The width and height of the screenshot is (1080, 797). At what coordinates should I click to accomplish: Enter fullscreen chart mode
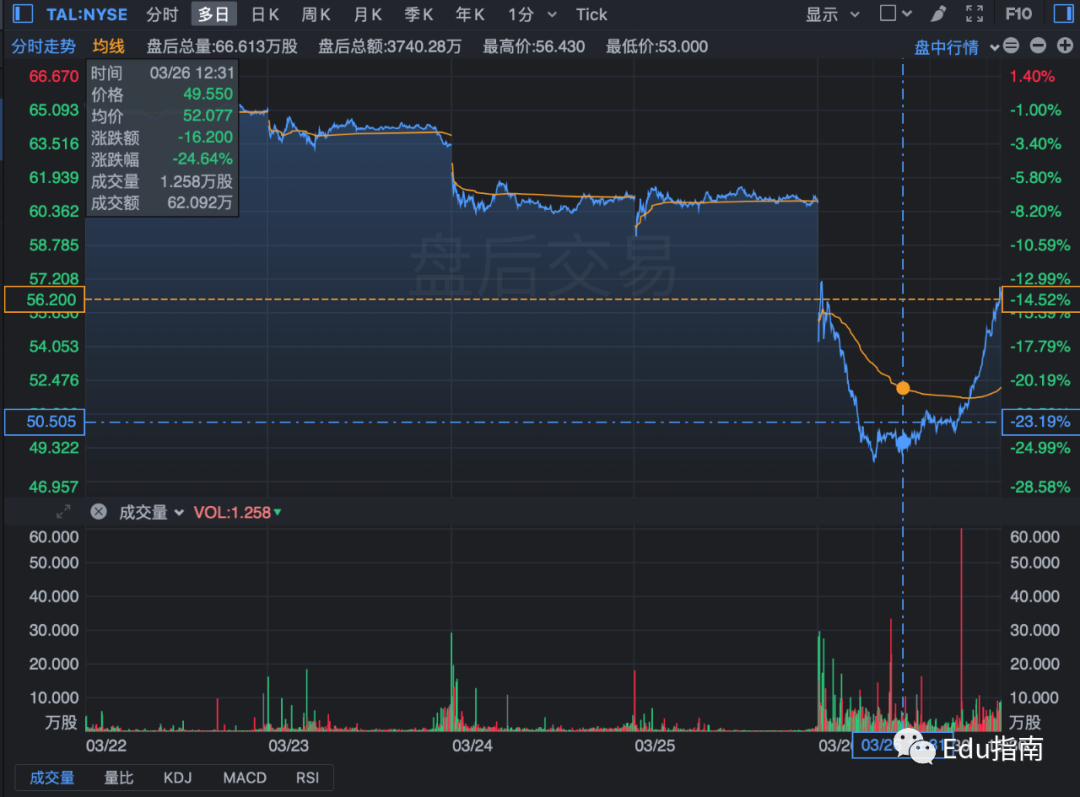pos(975,14)
